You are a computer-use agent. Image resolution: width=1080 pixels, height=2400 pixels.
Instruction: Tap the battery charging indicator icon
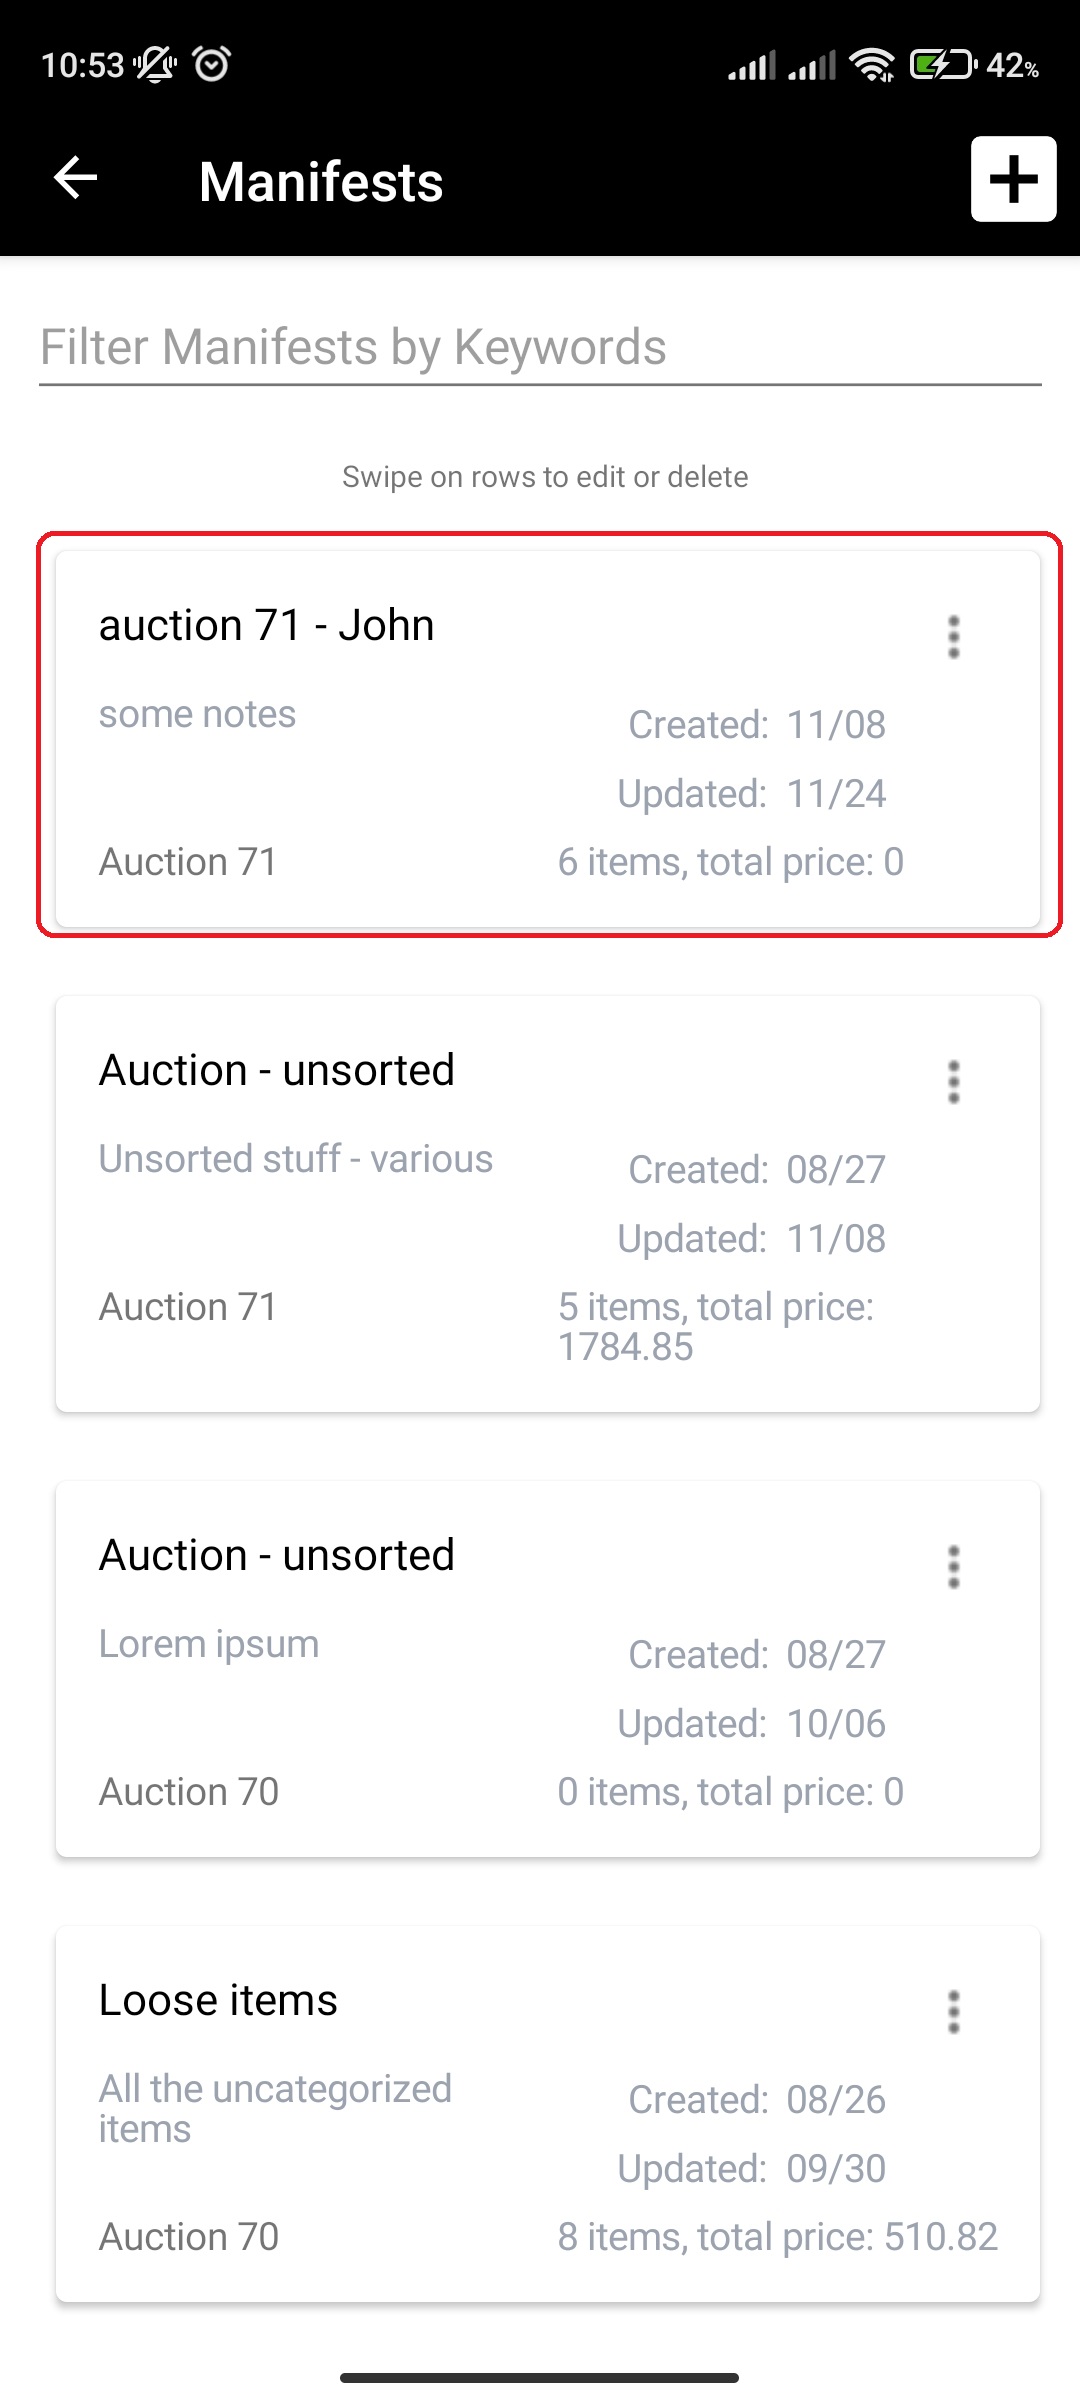pyautogui.click(x=942, y=65)
